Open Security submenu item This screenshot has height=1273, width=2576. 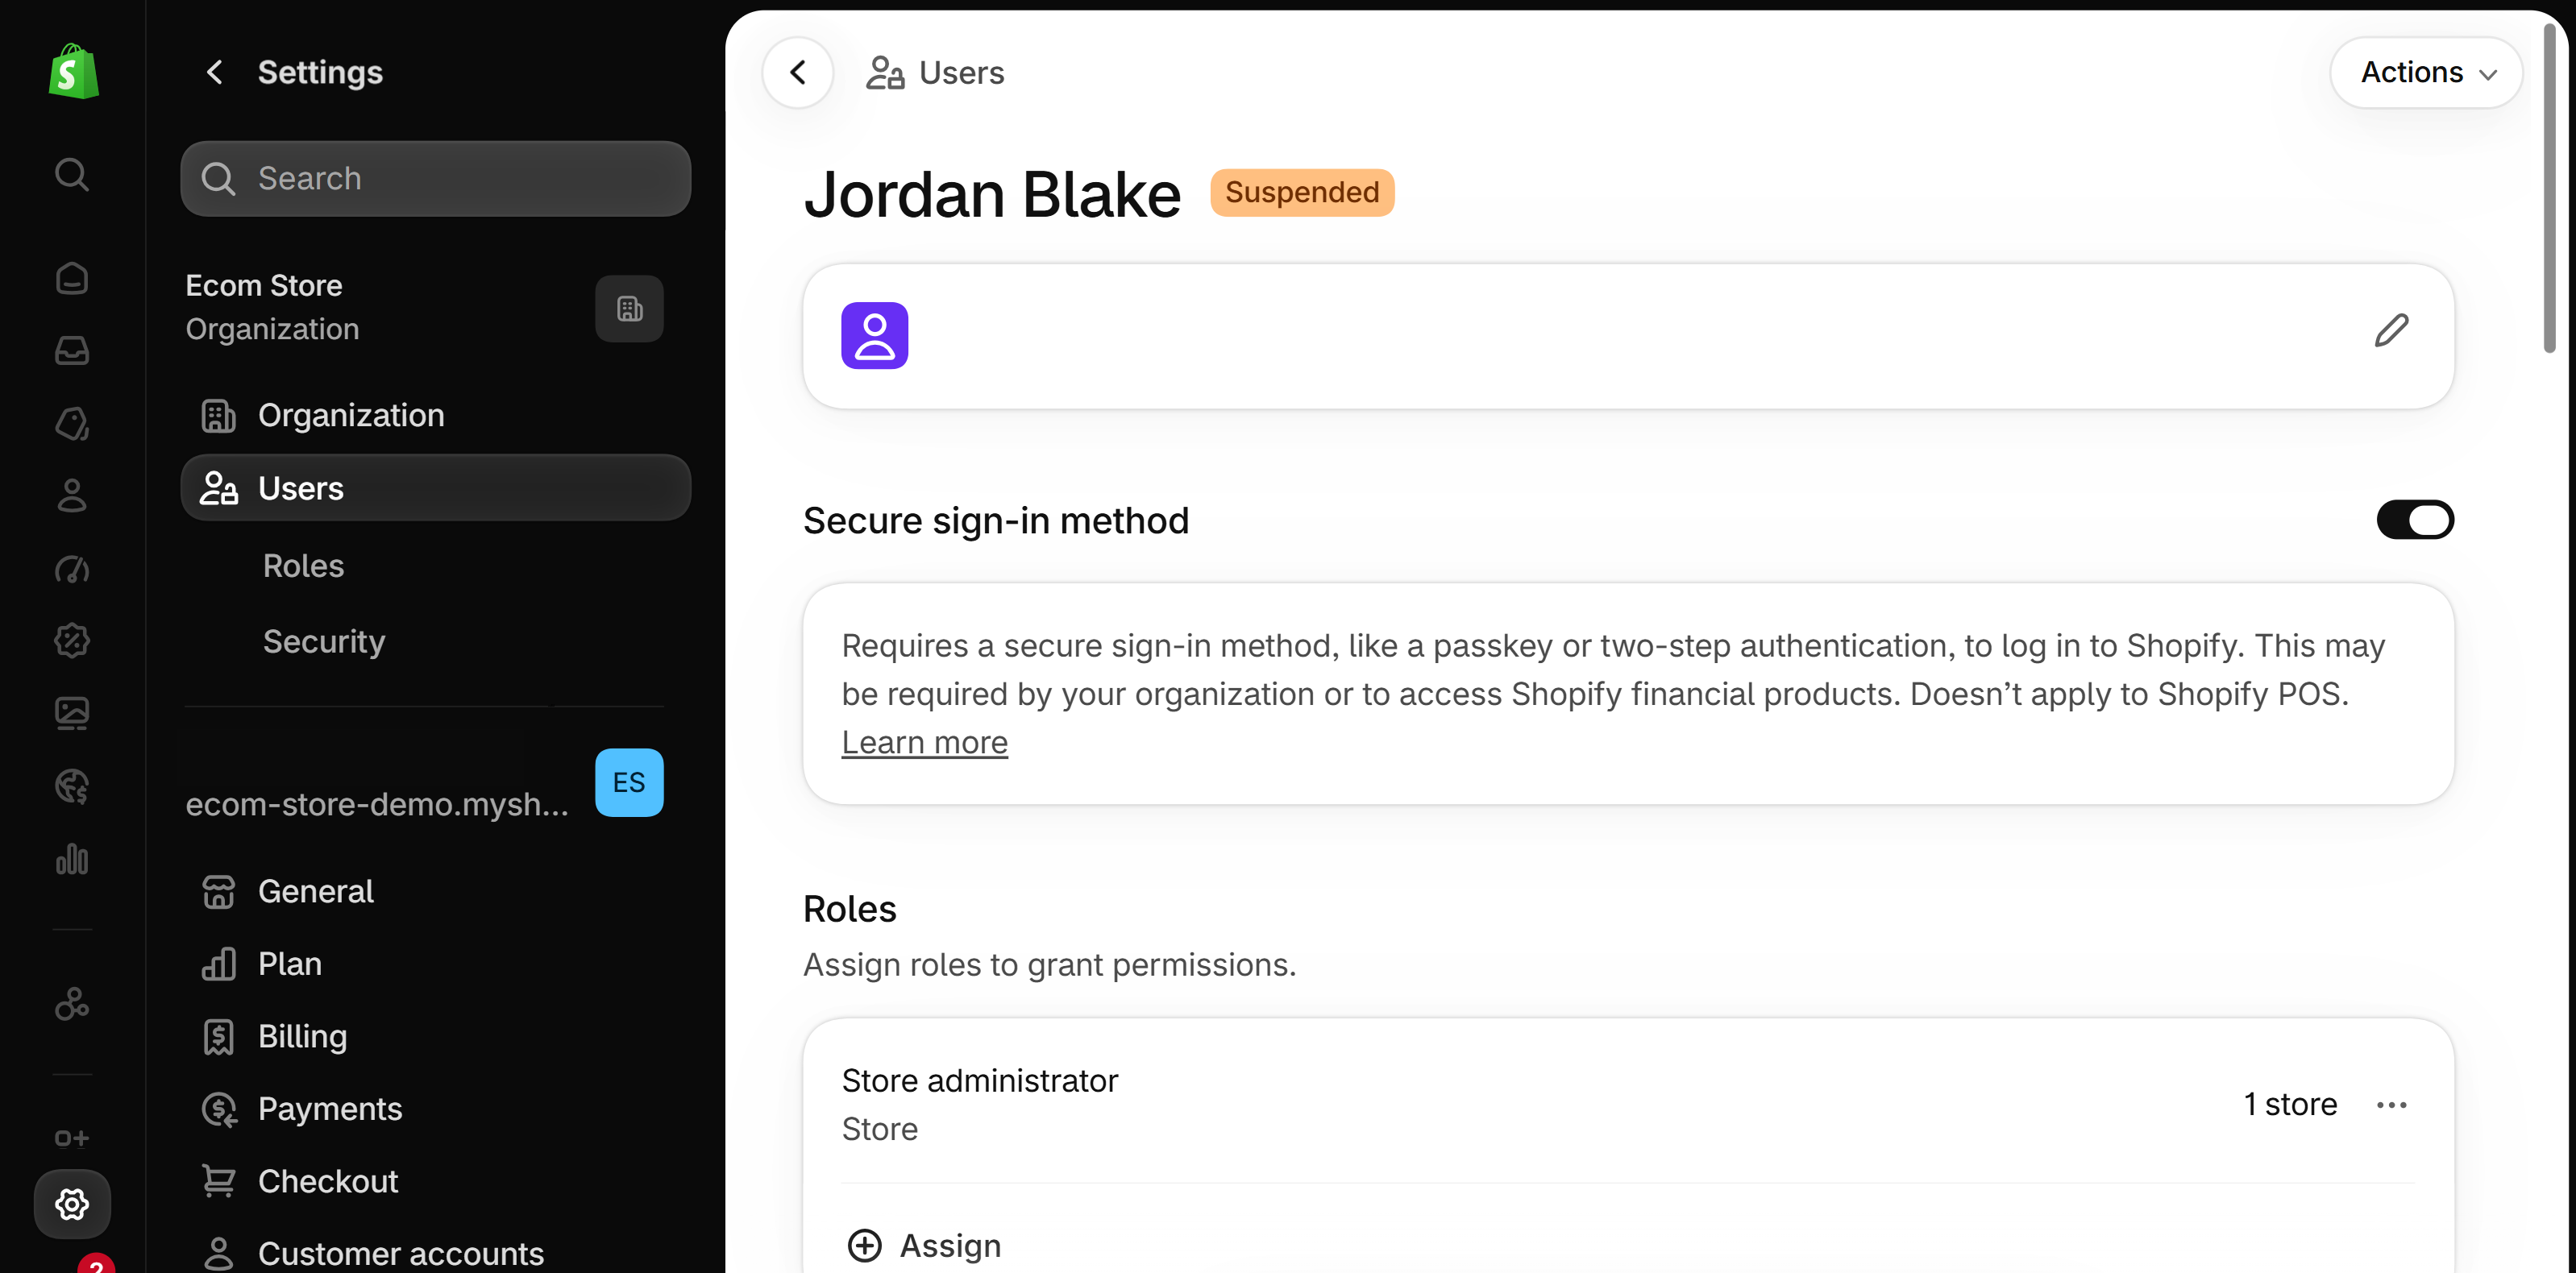click(x=324, y=641)
